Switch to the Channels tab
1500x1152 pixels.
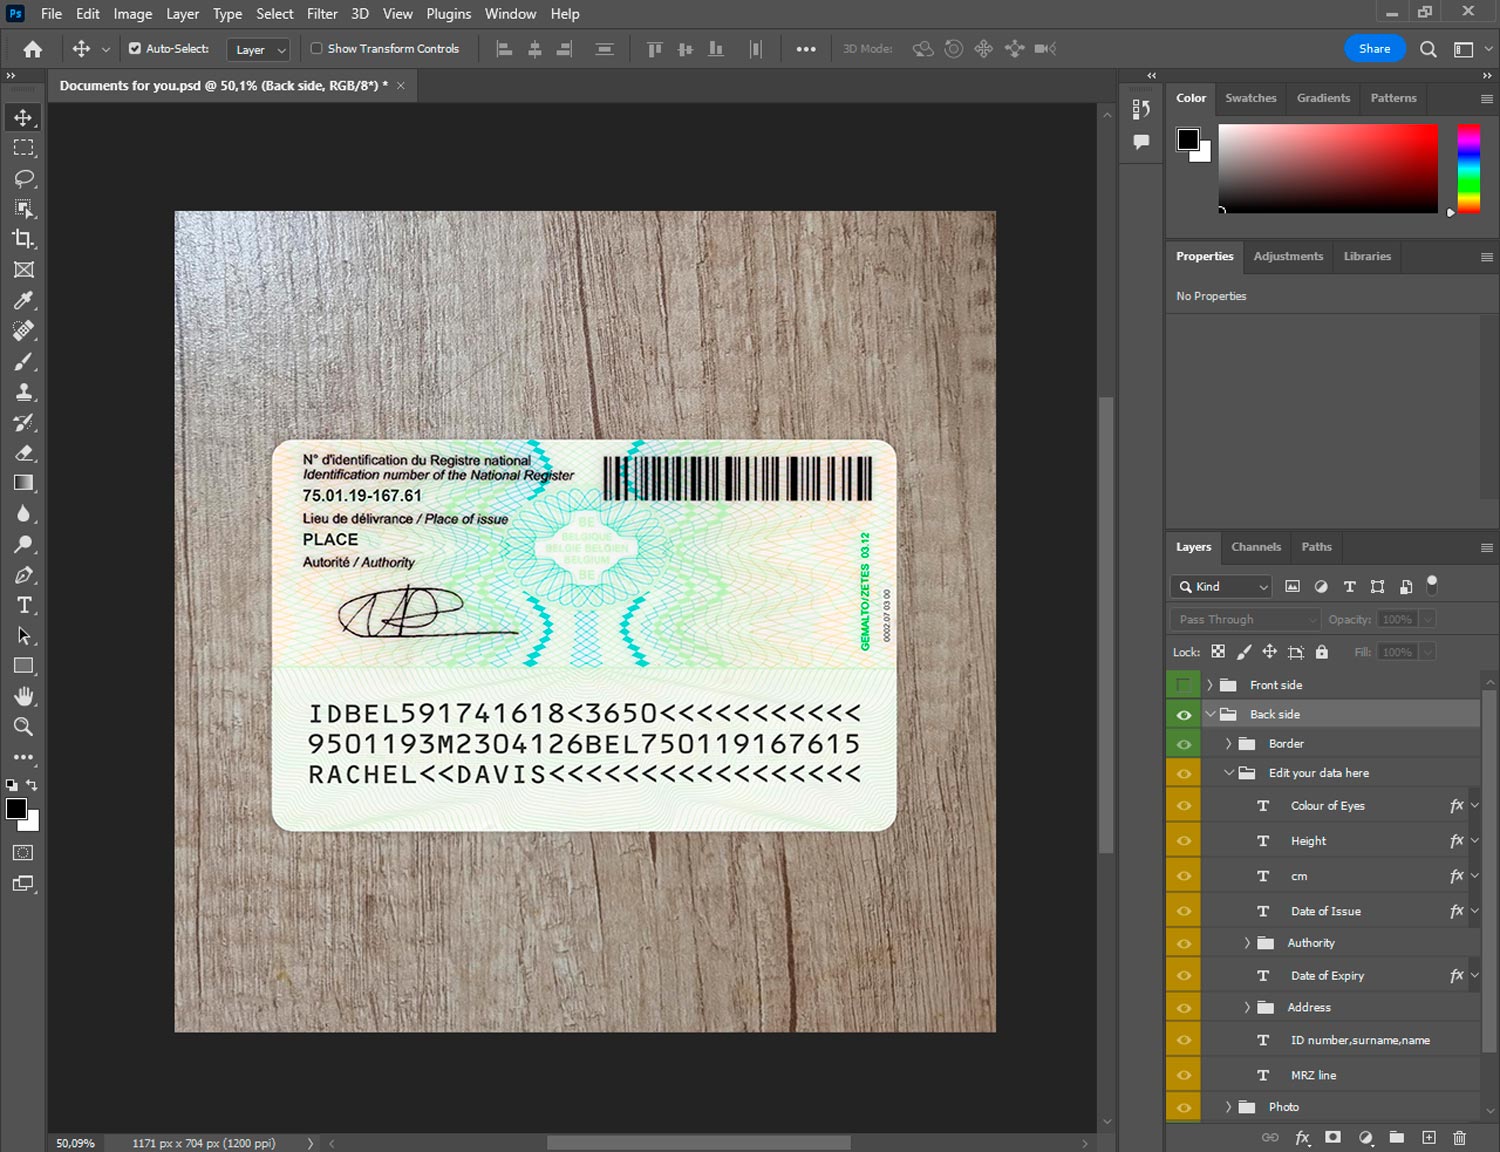coord(1255,547)
